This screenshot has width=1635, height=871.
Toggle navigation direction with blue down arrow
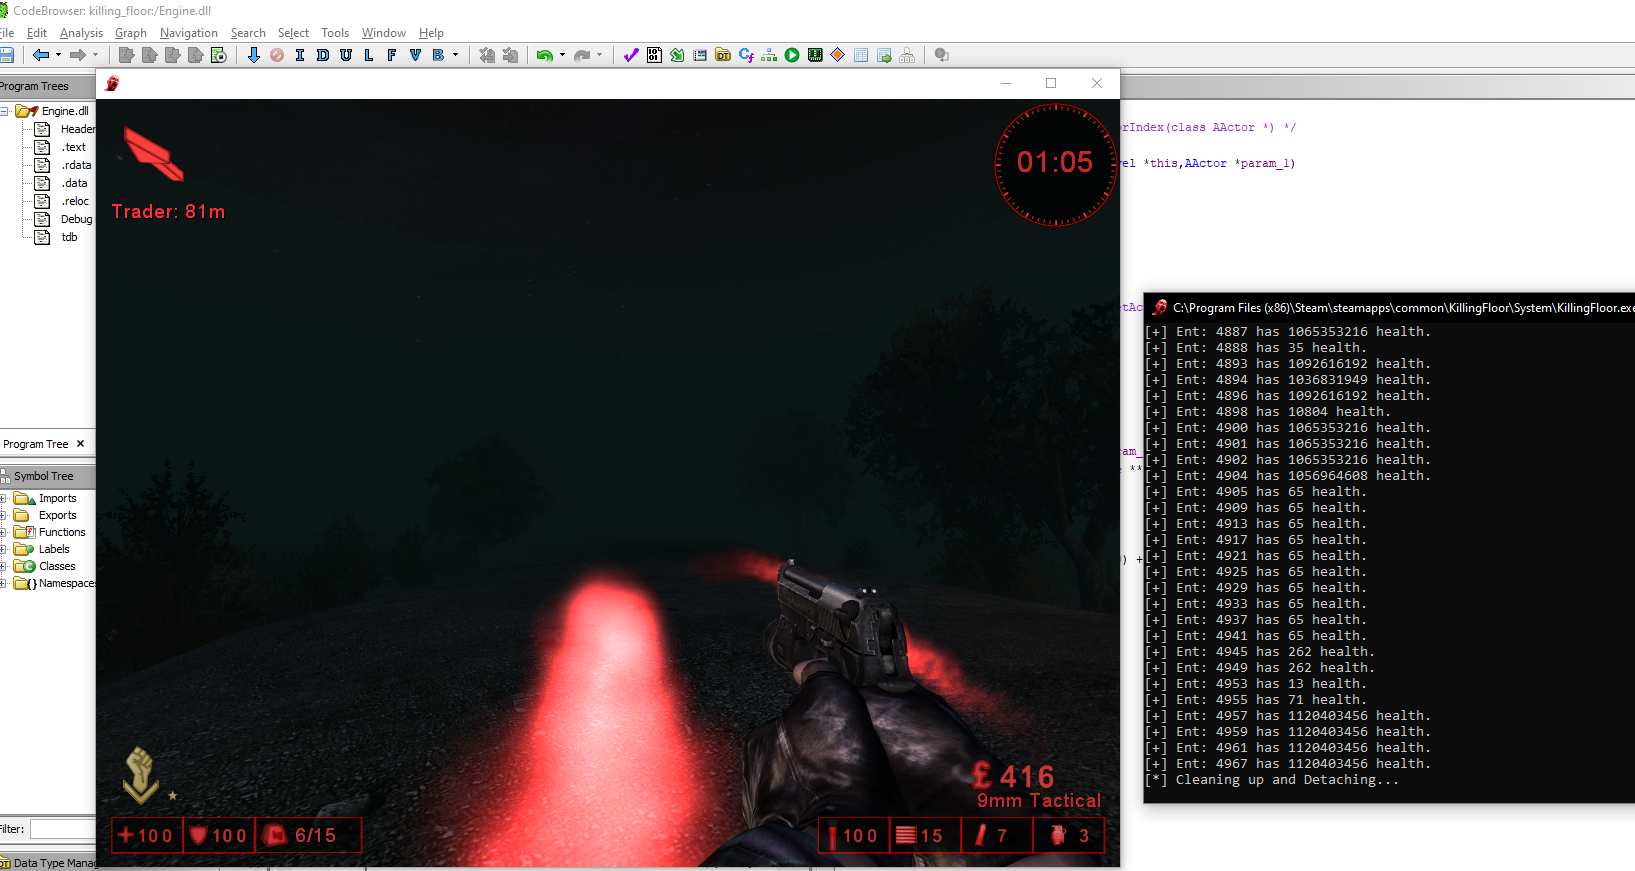tap(254, 55)
